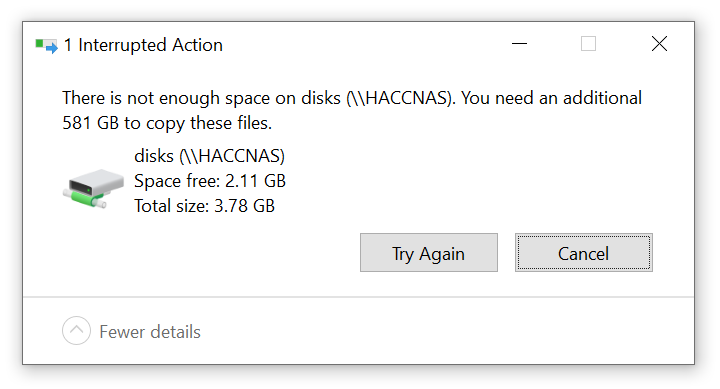Click the green pipe under the drive icon
The image size is (720, 389).
click(87, 199)
